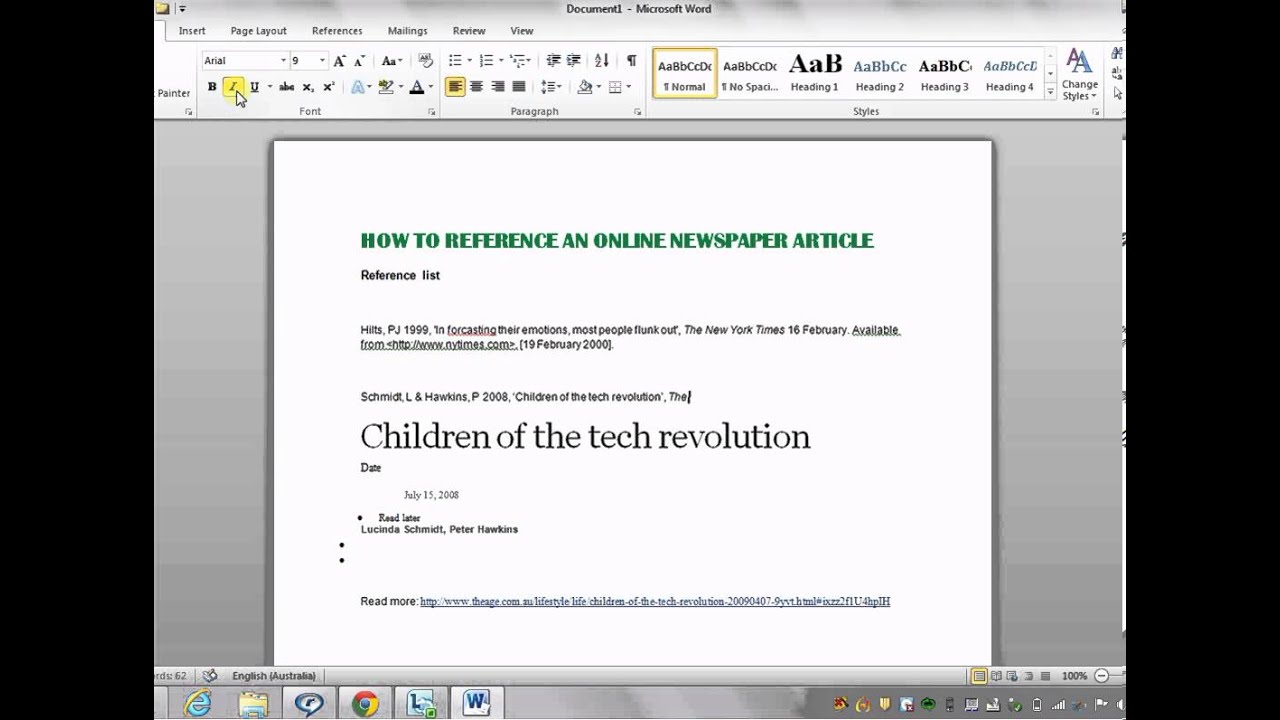Screen dimensions: 1280x720
Task: Click zoom out minus button
Action: pos(1101,676)
